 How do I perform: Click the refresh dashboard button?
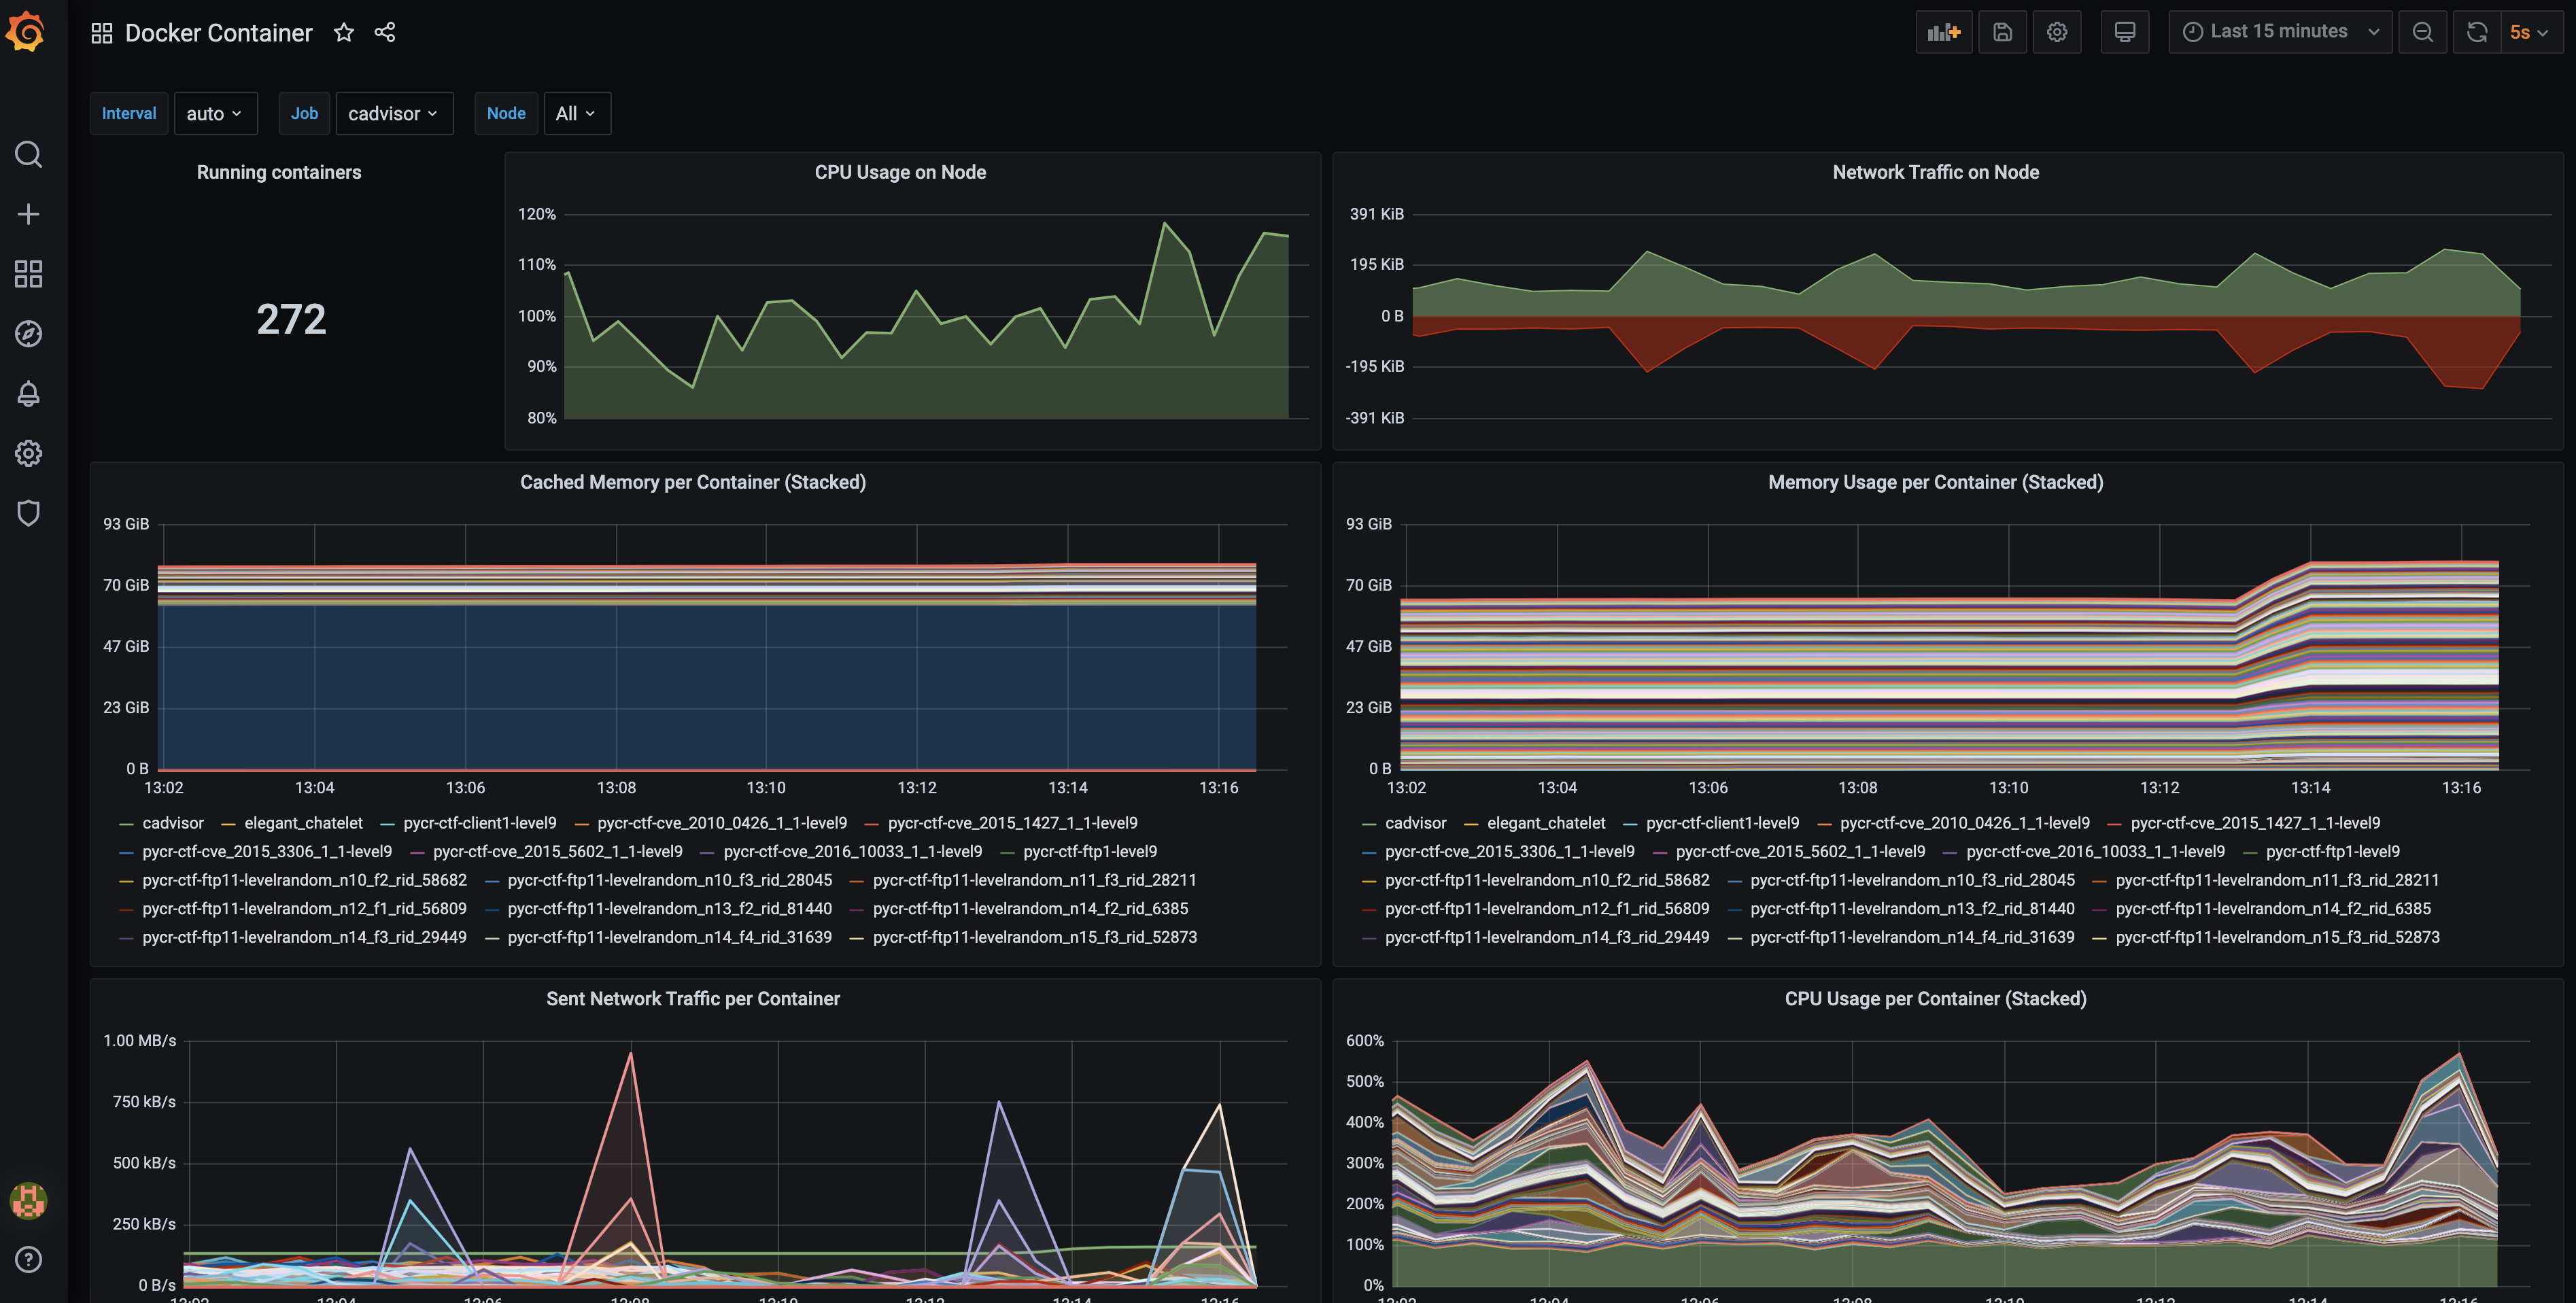[x=2476, y=32]
